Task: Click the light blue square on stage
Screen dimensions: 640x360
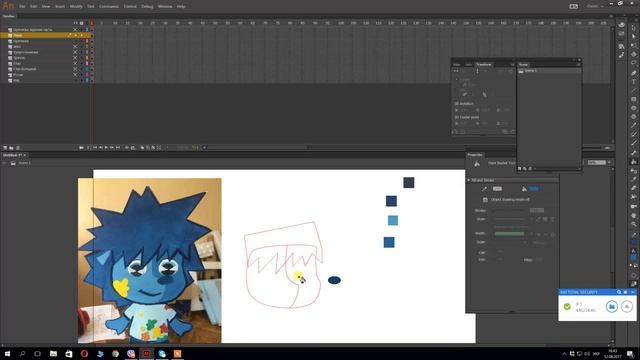Action: (x=393, y=221)
